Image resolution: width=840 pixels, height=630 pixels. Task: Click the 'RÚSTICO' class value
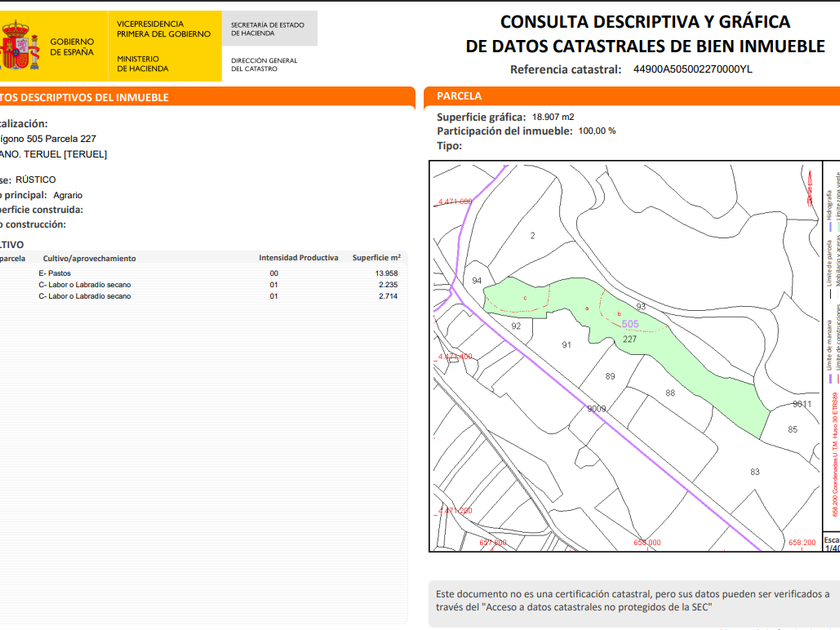(x=35, y=179)
